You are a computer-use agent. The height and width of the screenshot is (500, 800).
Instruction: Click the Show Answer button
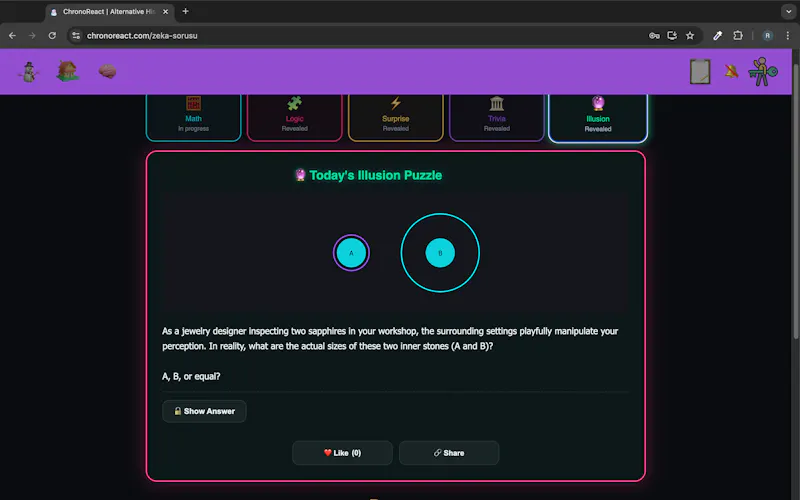[x=204, y=411]
